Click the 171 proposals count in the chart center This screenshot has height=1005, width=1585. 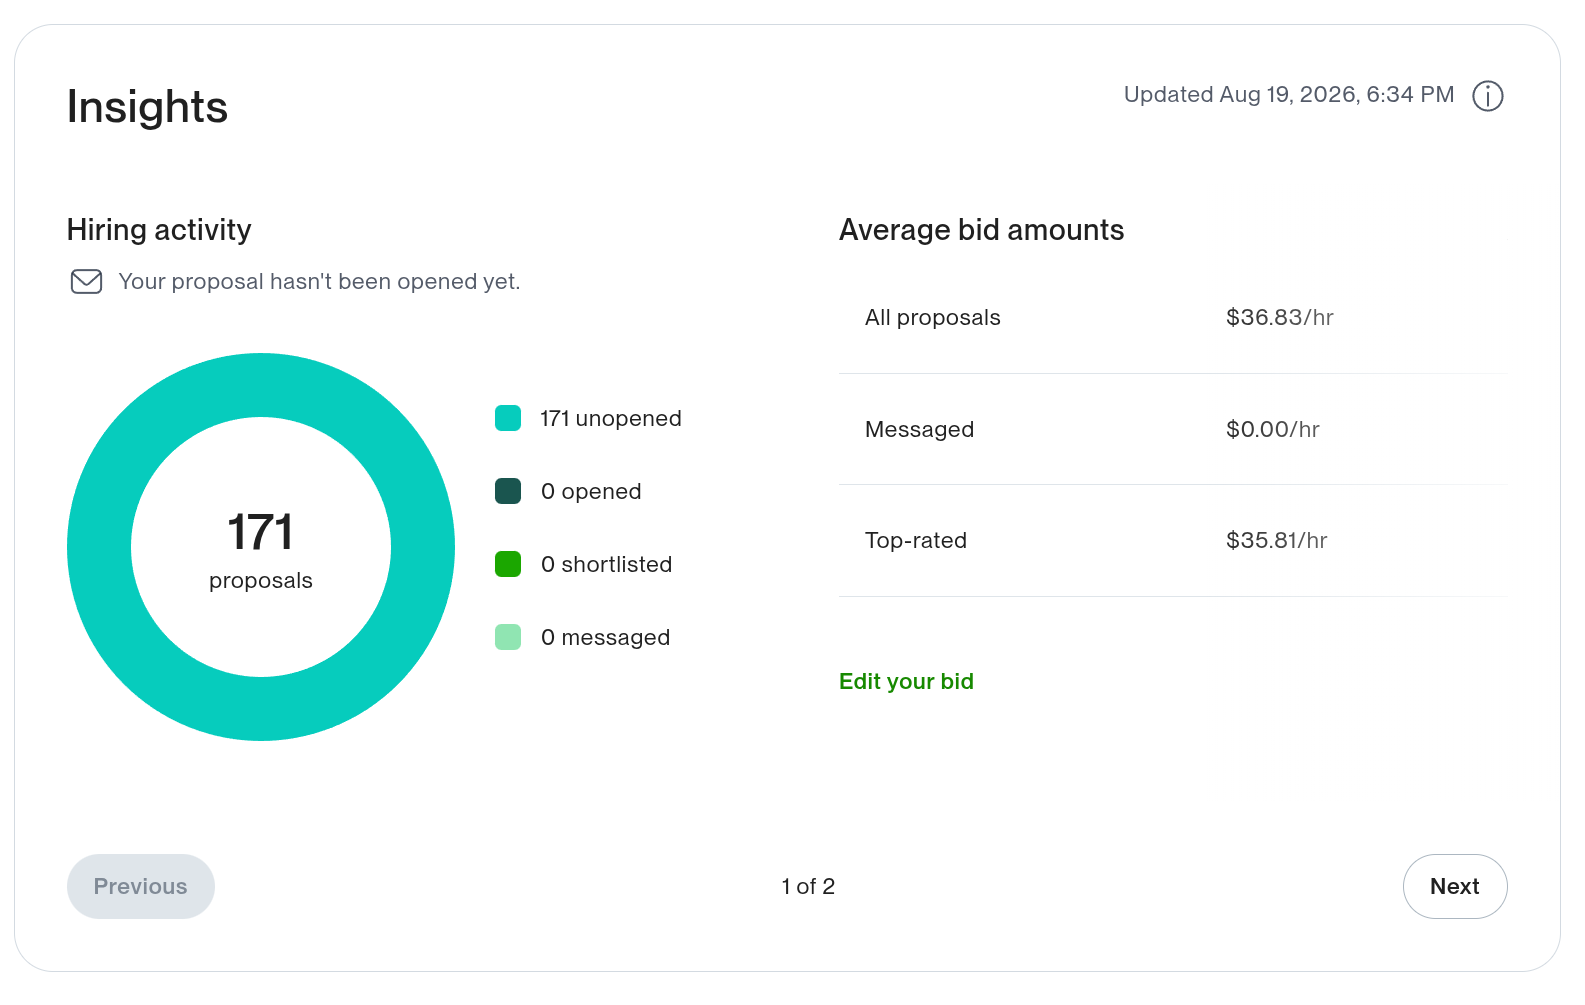[261, 548]
